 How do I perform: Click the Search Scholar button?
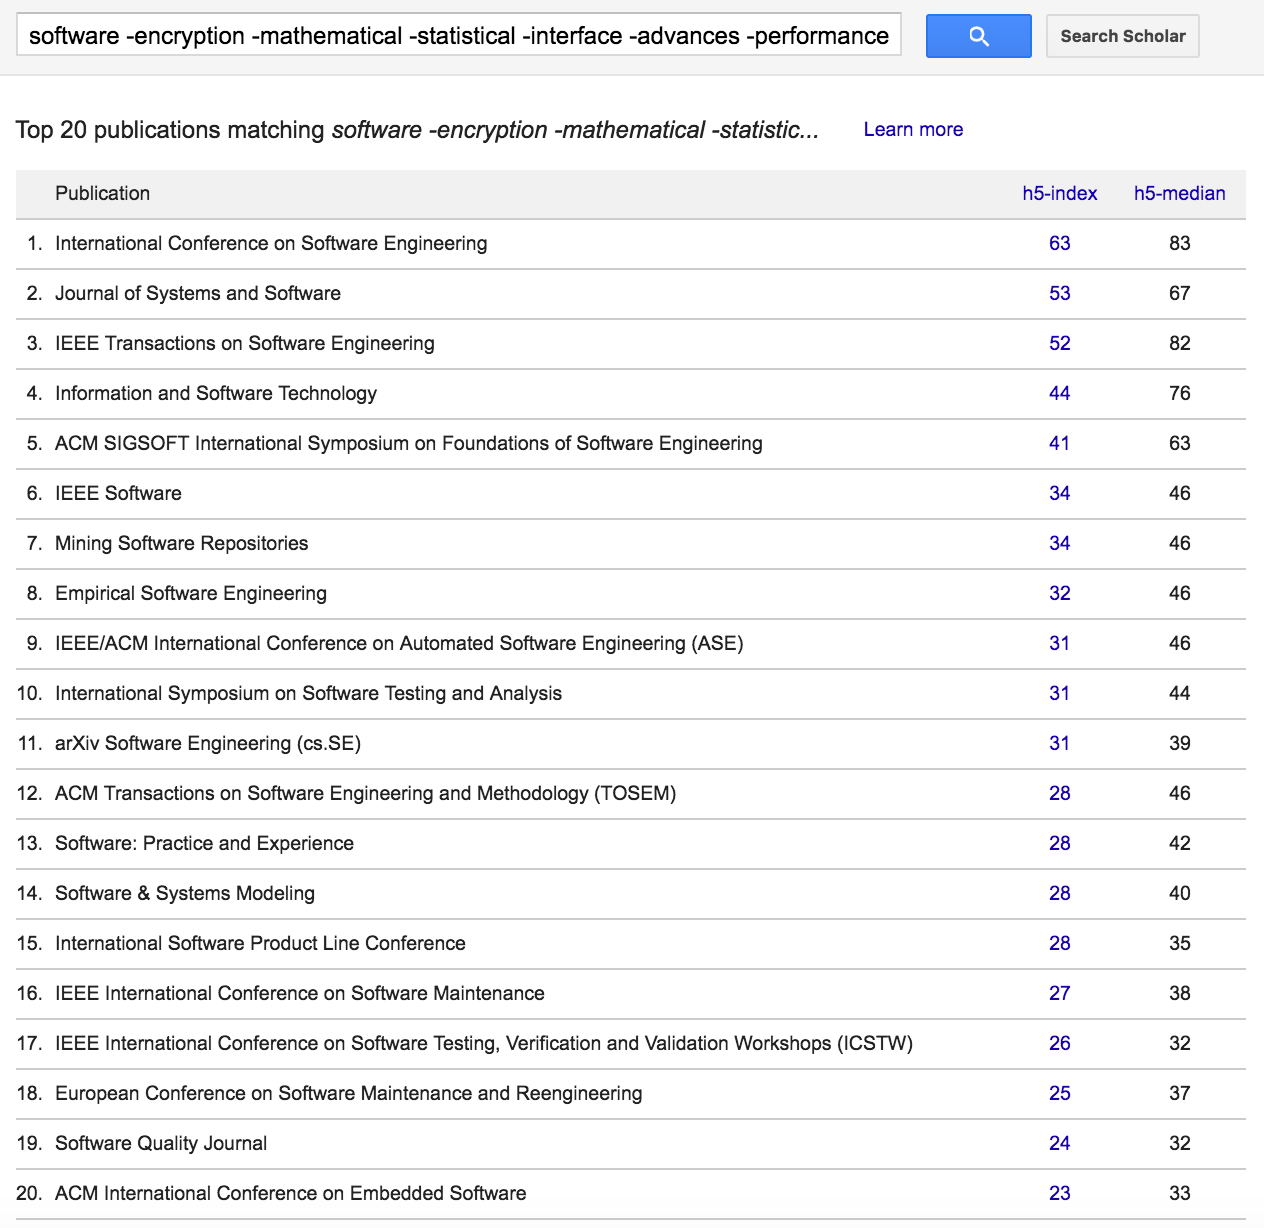click(1122, 36)
